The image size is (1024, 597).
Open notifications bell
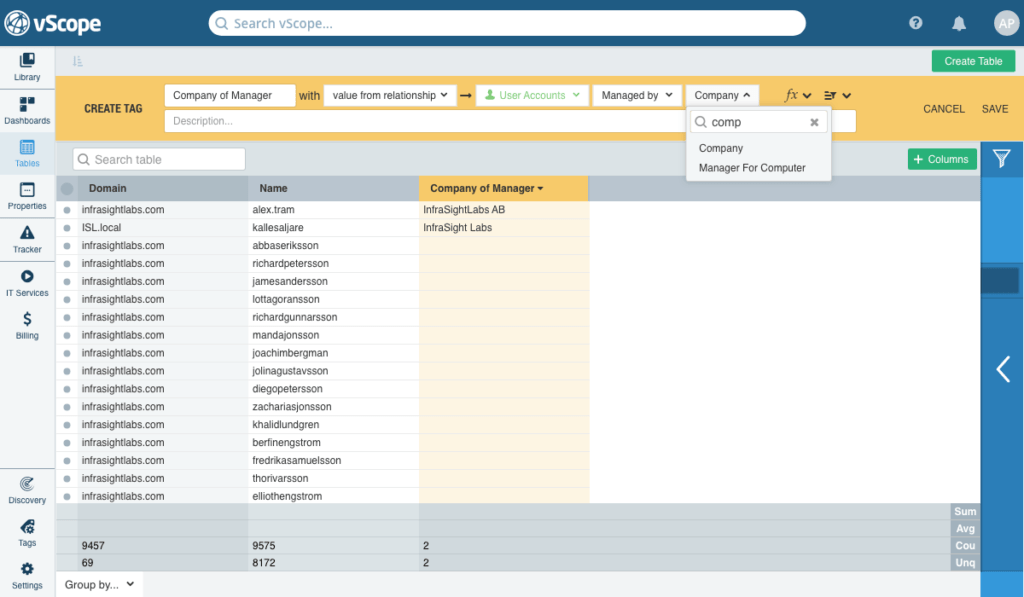pyautogui.click(x=959, y=24)
